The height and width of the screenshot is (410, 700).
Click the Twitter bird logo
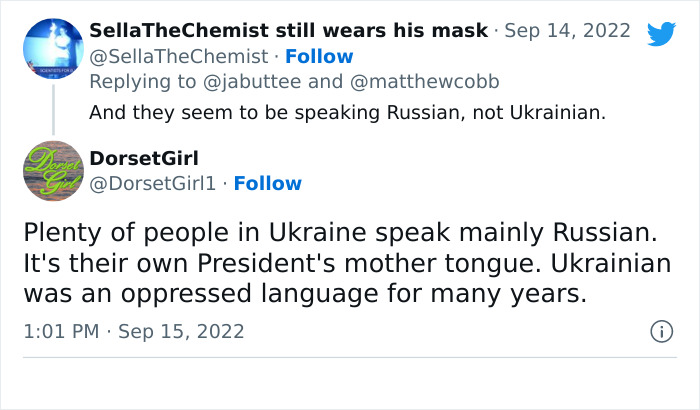(661, 33)
